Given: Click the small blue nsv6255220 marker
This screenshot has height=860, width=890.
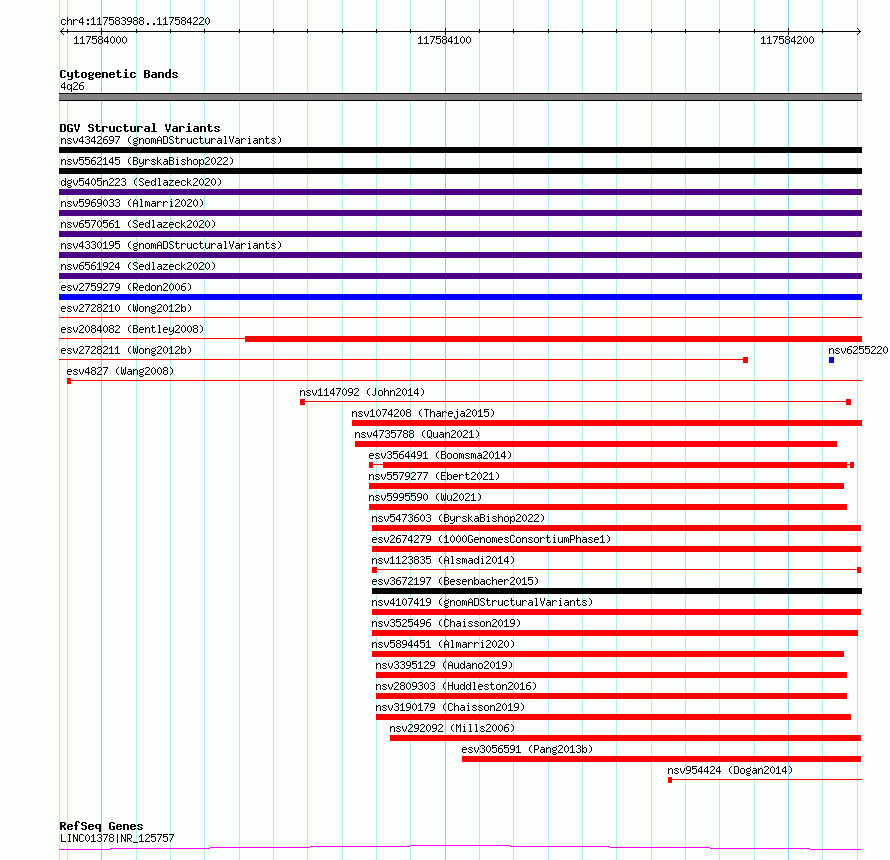Looking at the screenshot, I should point(832,360).
